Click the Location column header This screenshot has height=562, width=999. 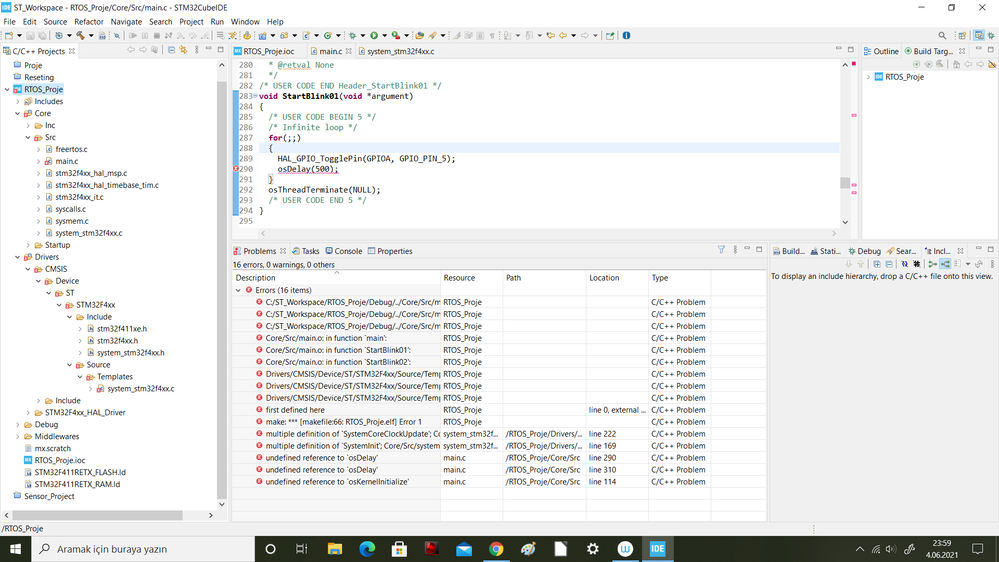616,278
